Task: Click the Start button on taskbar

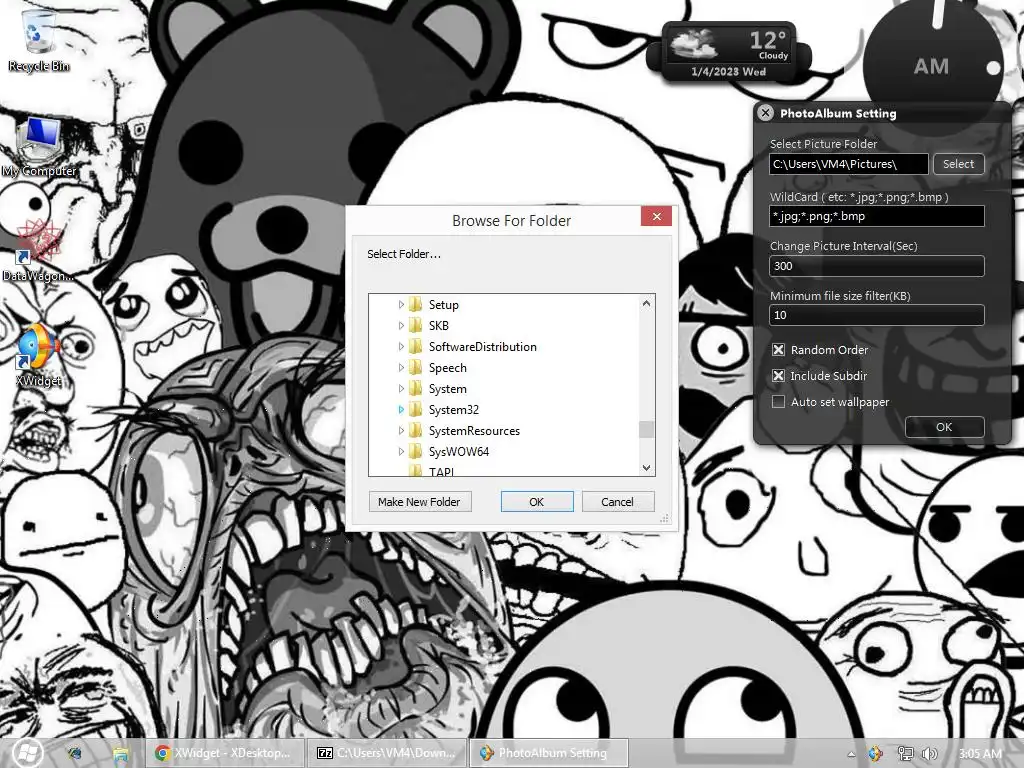Action: (27, 753)
